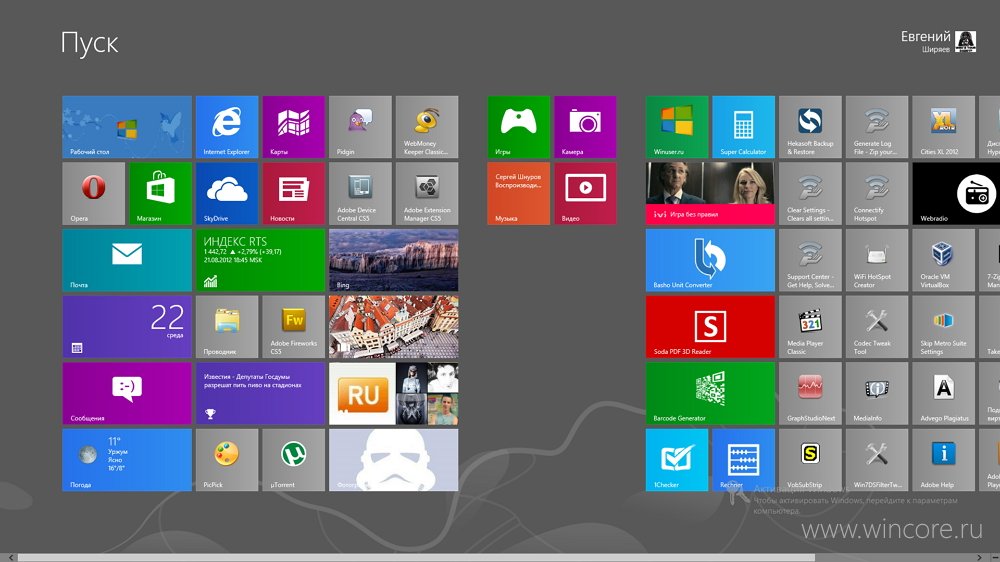
Task: Open the Winuser.ru tile
Action: click(x=677, y=127)
